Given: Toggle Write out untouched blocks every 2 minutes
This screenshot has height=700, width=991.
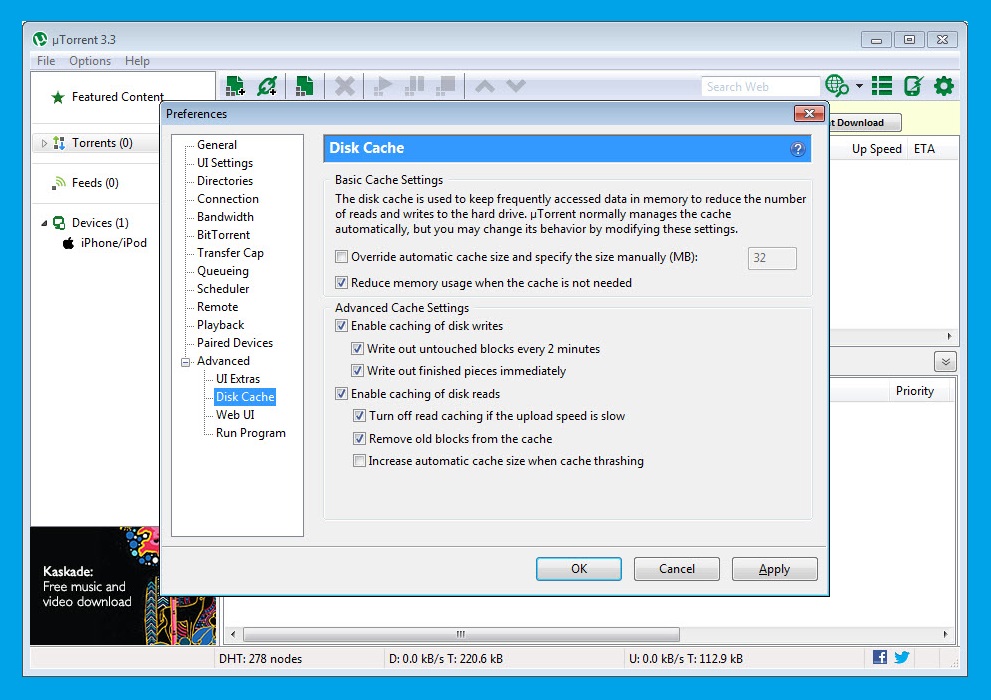Looking at the screenshot, I should coord(357,348).
